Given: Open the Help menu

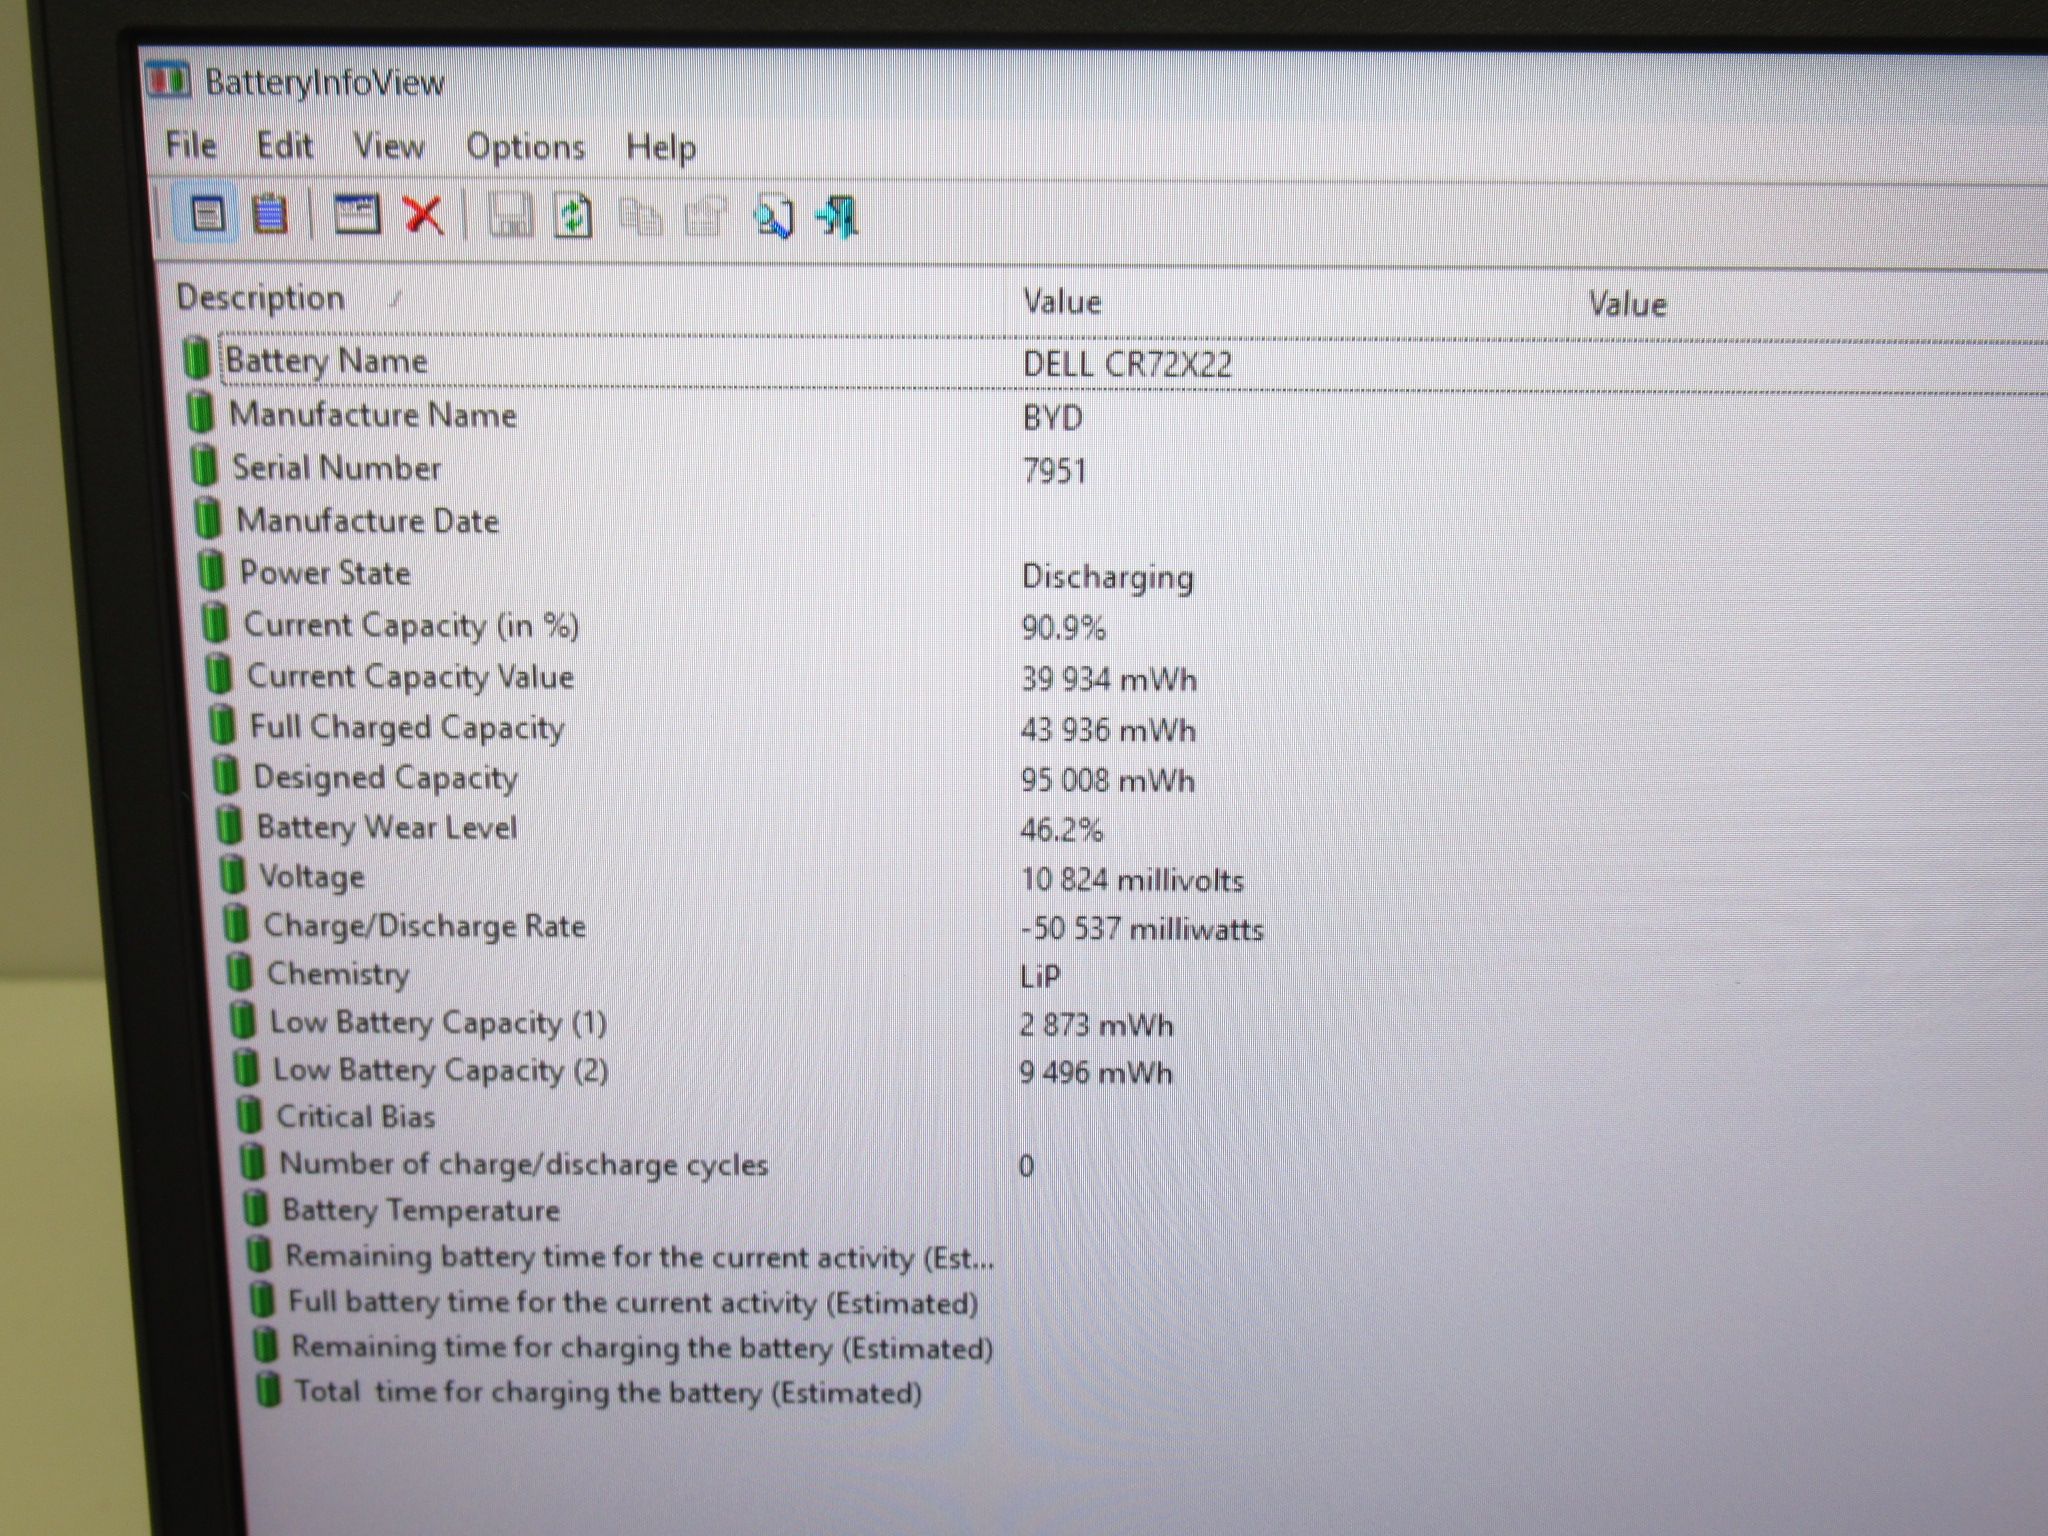Looking at the screenshot, I should (661, 149).
